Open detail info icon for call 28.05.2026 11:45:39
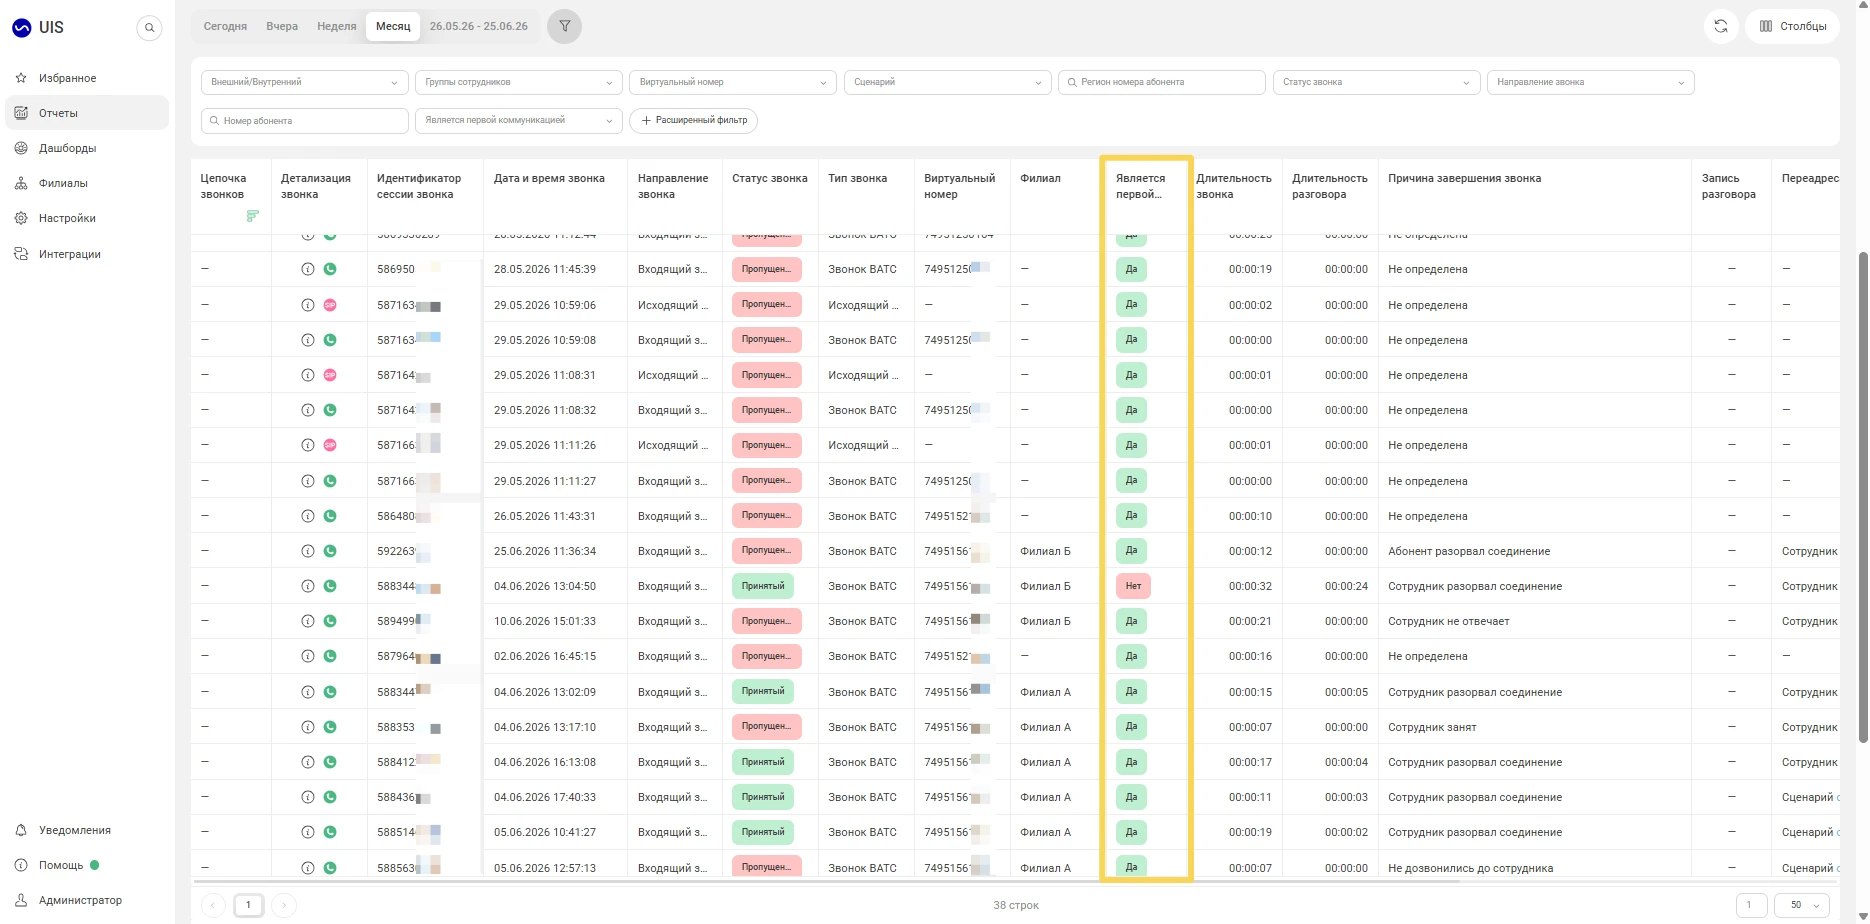This screenshot has height=924, width=1870. (308, 269)
